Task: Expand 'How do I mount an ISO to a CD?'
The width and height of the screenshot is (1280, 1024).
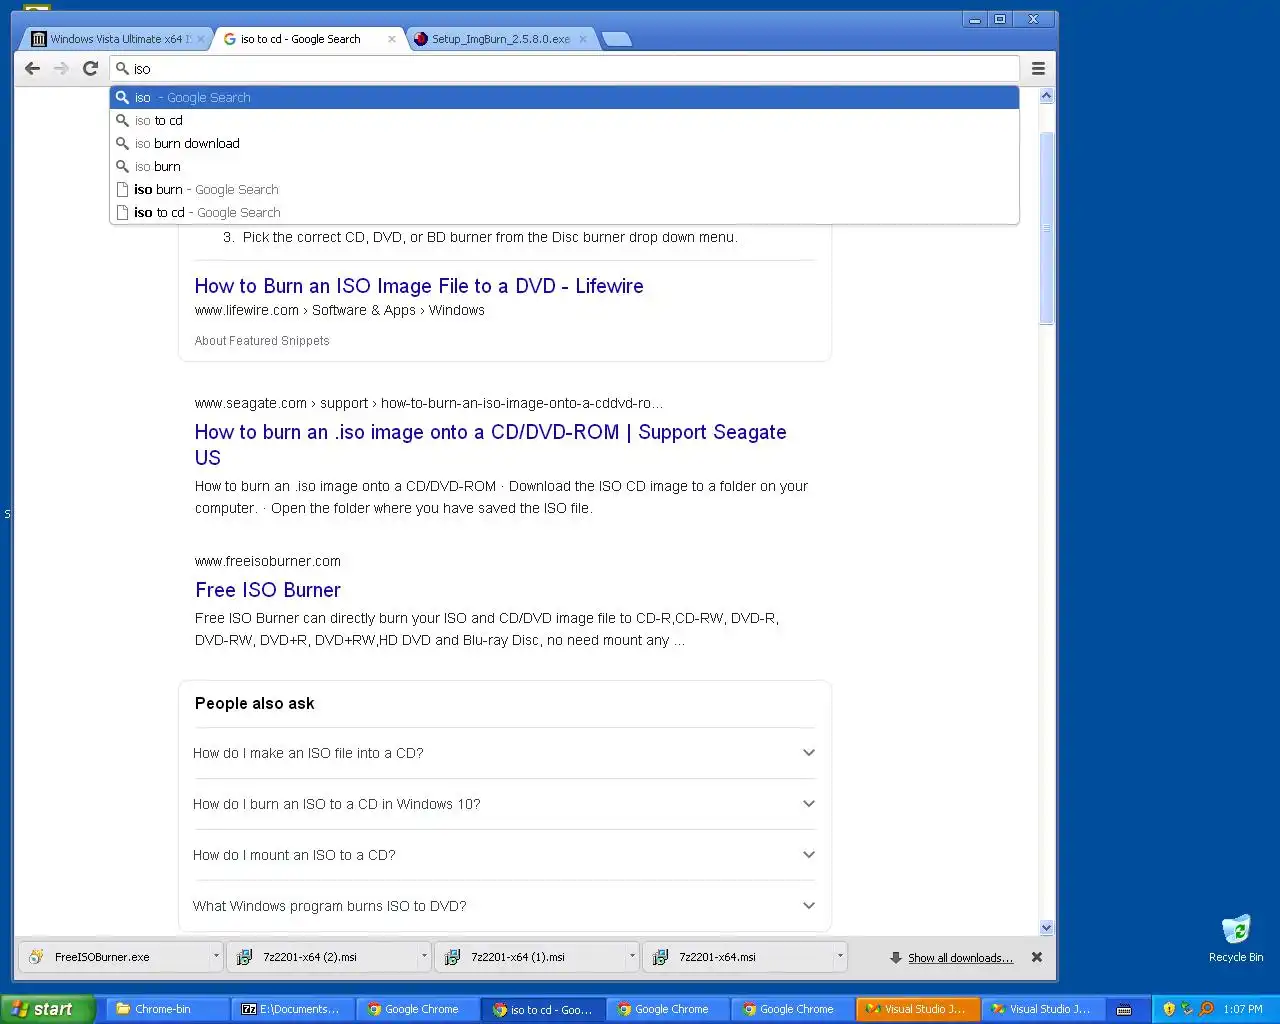Action: 504,855
